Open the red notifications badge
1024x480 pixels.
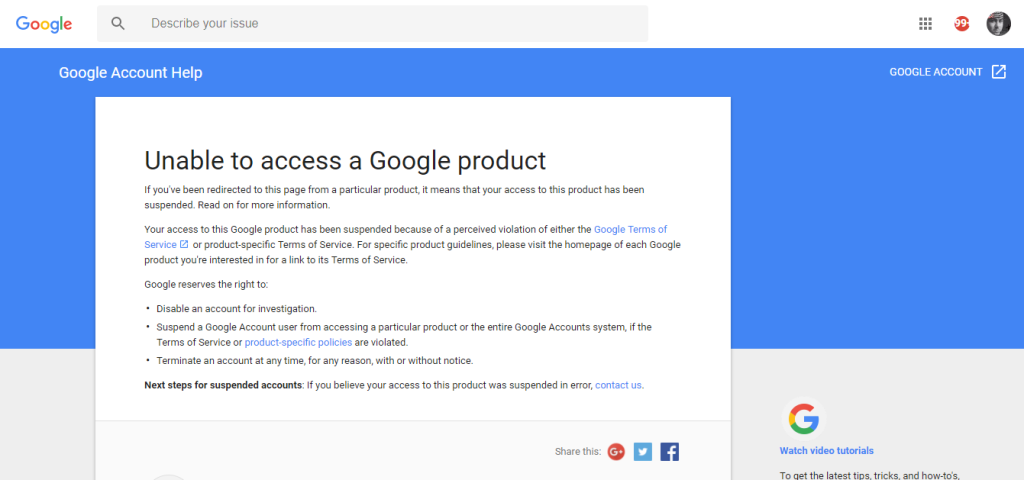click(x=962, y=24)
